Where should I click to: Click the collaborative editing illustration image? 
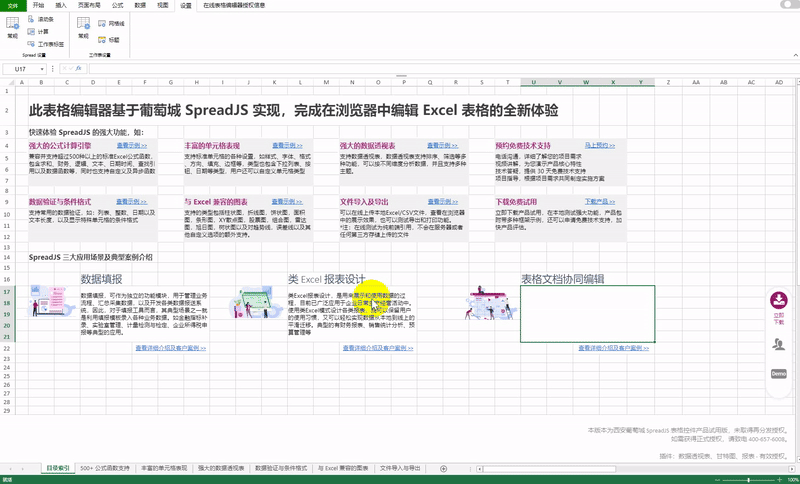pyautogui.click(x=489, y=302)
